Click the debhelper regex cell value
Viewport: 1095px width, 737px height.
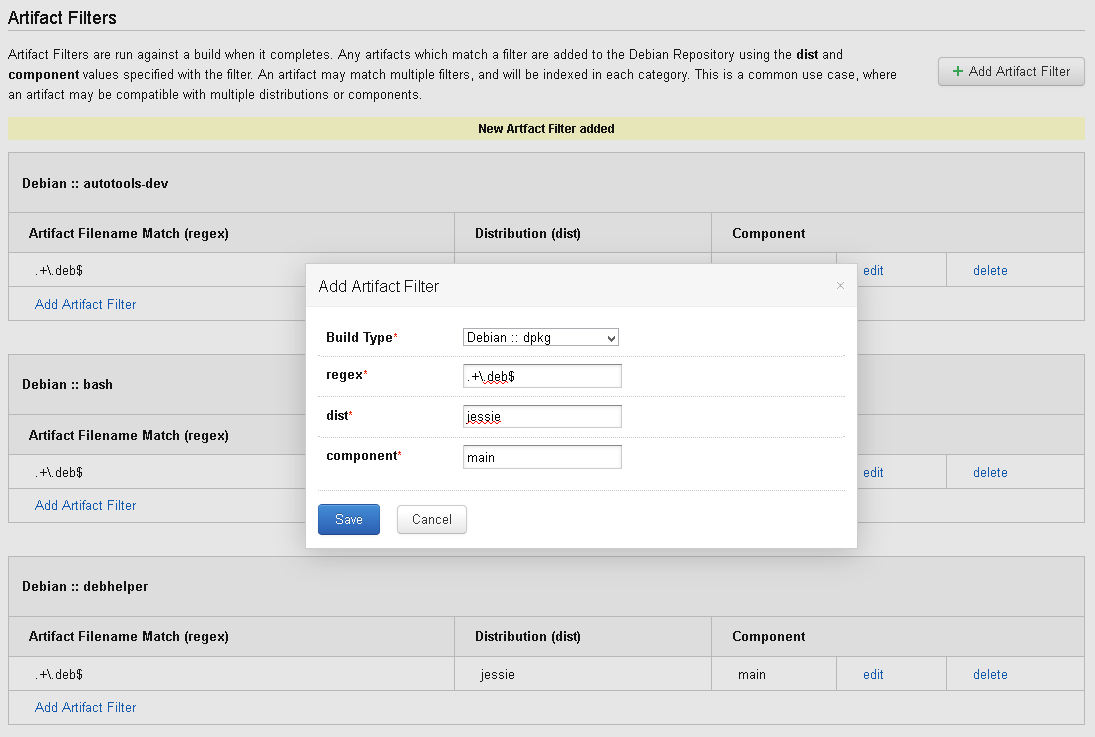tap(59, 674)
